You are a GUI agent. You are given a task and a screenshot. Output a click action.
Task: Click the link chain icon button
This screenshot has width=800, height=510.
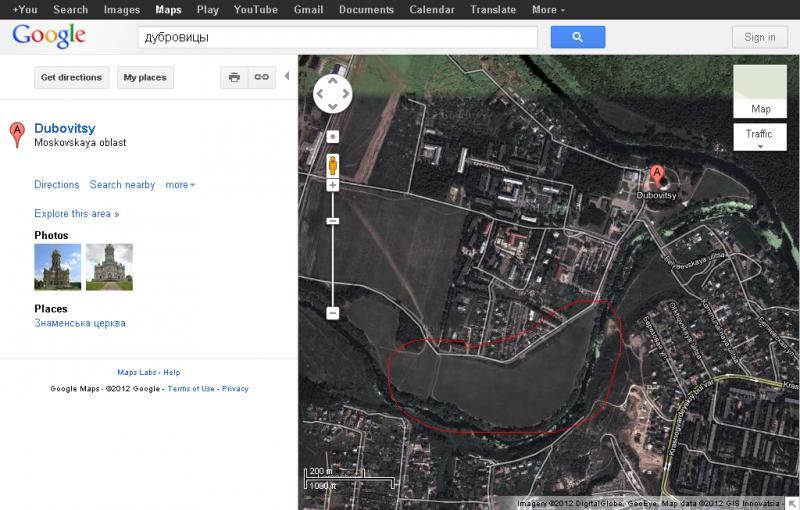pyautogui.click(x=261, y=77)
